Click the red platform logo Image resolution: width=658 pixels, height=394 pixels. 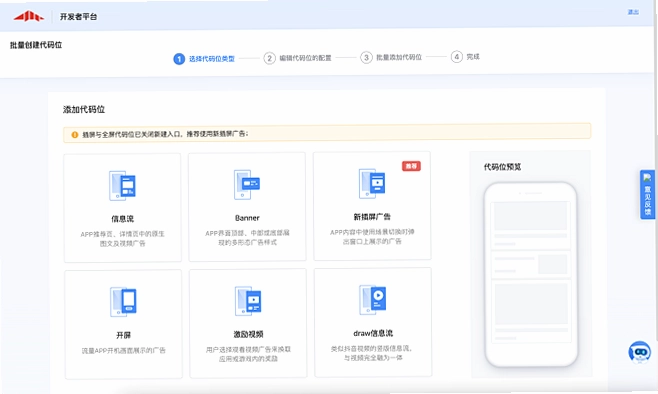(x=29, y=16)
